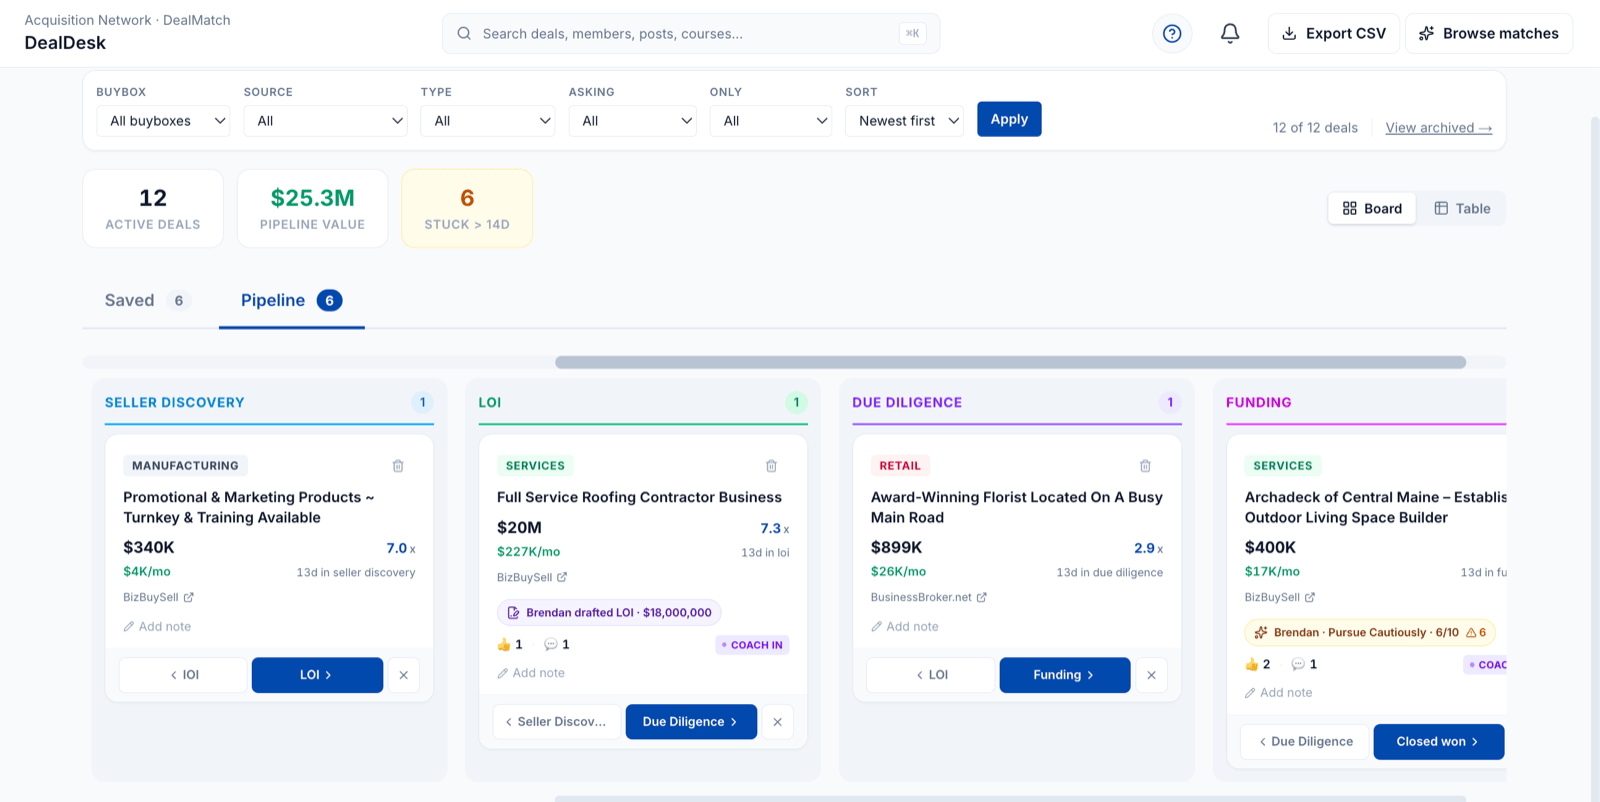The image size is (1600, 802).
Task: Switch to Table view
Action: (x=1462, y=208)
